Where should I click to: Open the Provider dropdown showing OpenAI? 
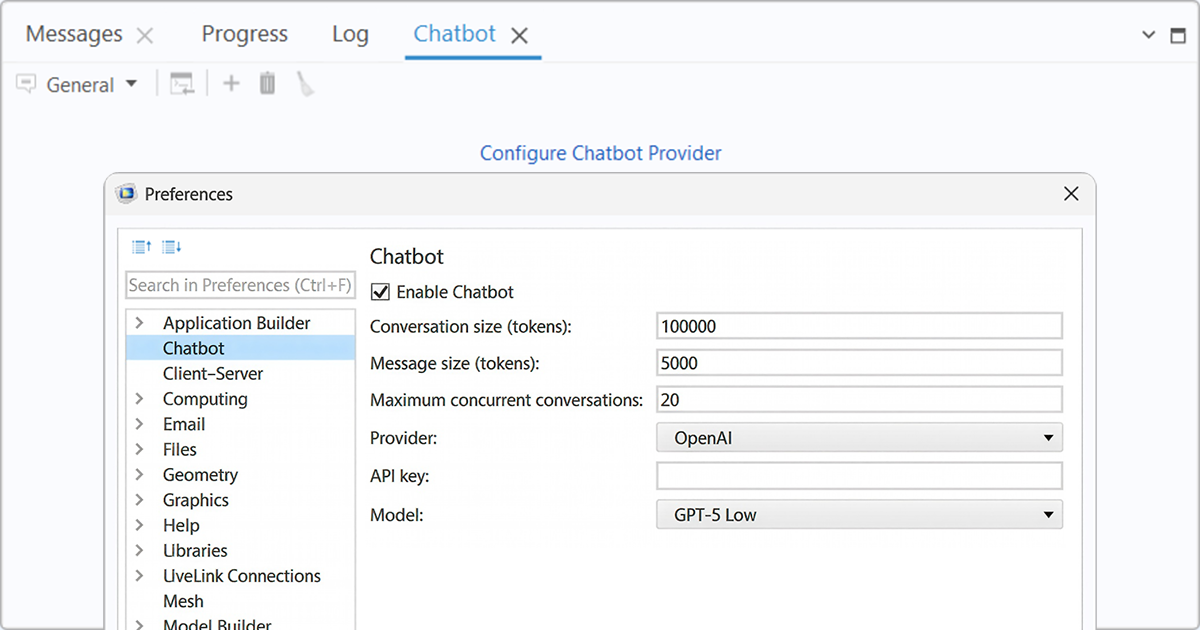(859, 437)
